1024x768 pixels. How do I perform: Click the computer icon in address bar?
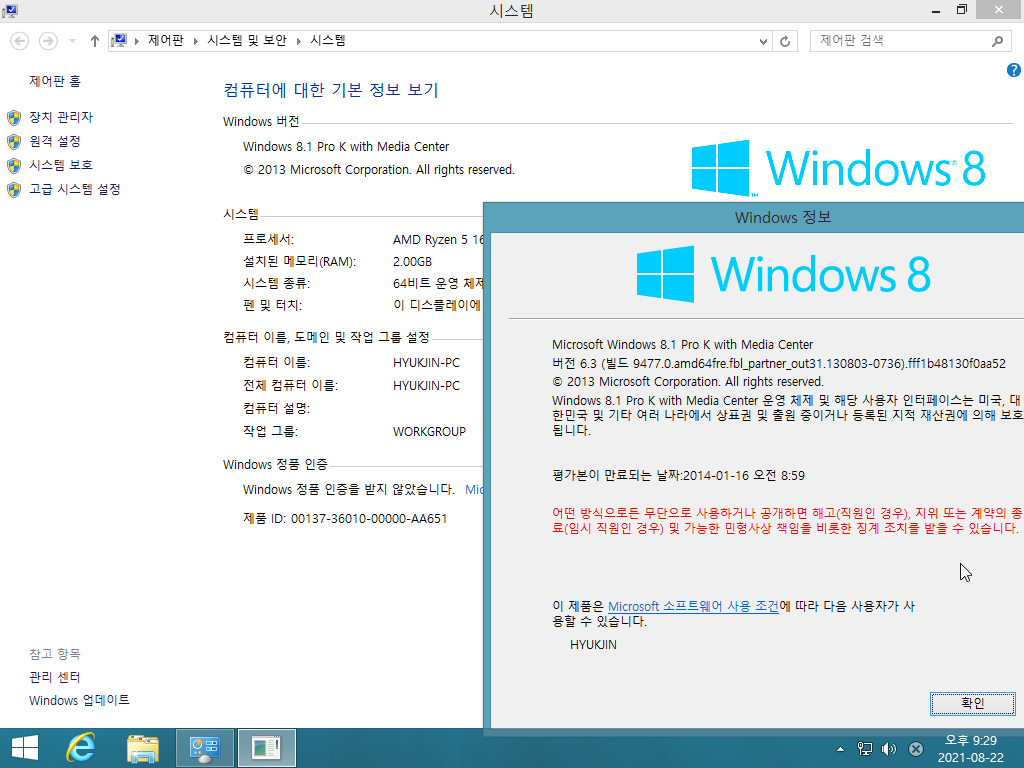tap(119, 41)
